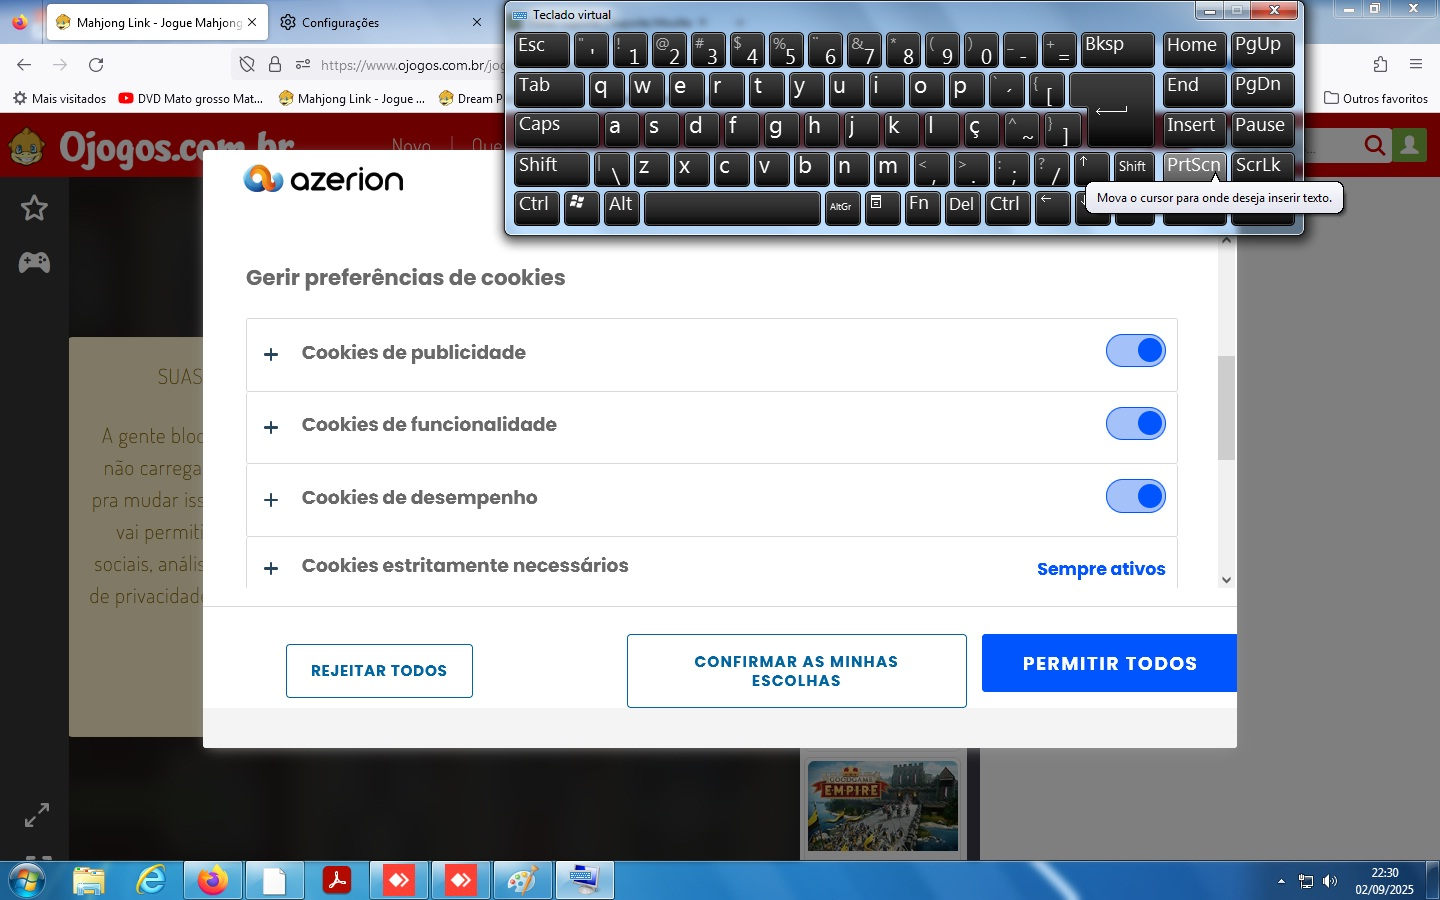Switch to Firefox on the taskbar
Viewport: 1440px width, 900px height.
(x=212, y=881)
